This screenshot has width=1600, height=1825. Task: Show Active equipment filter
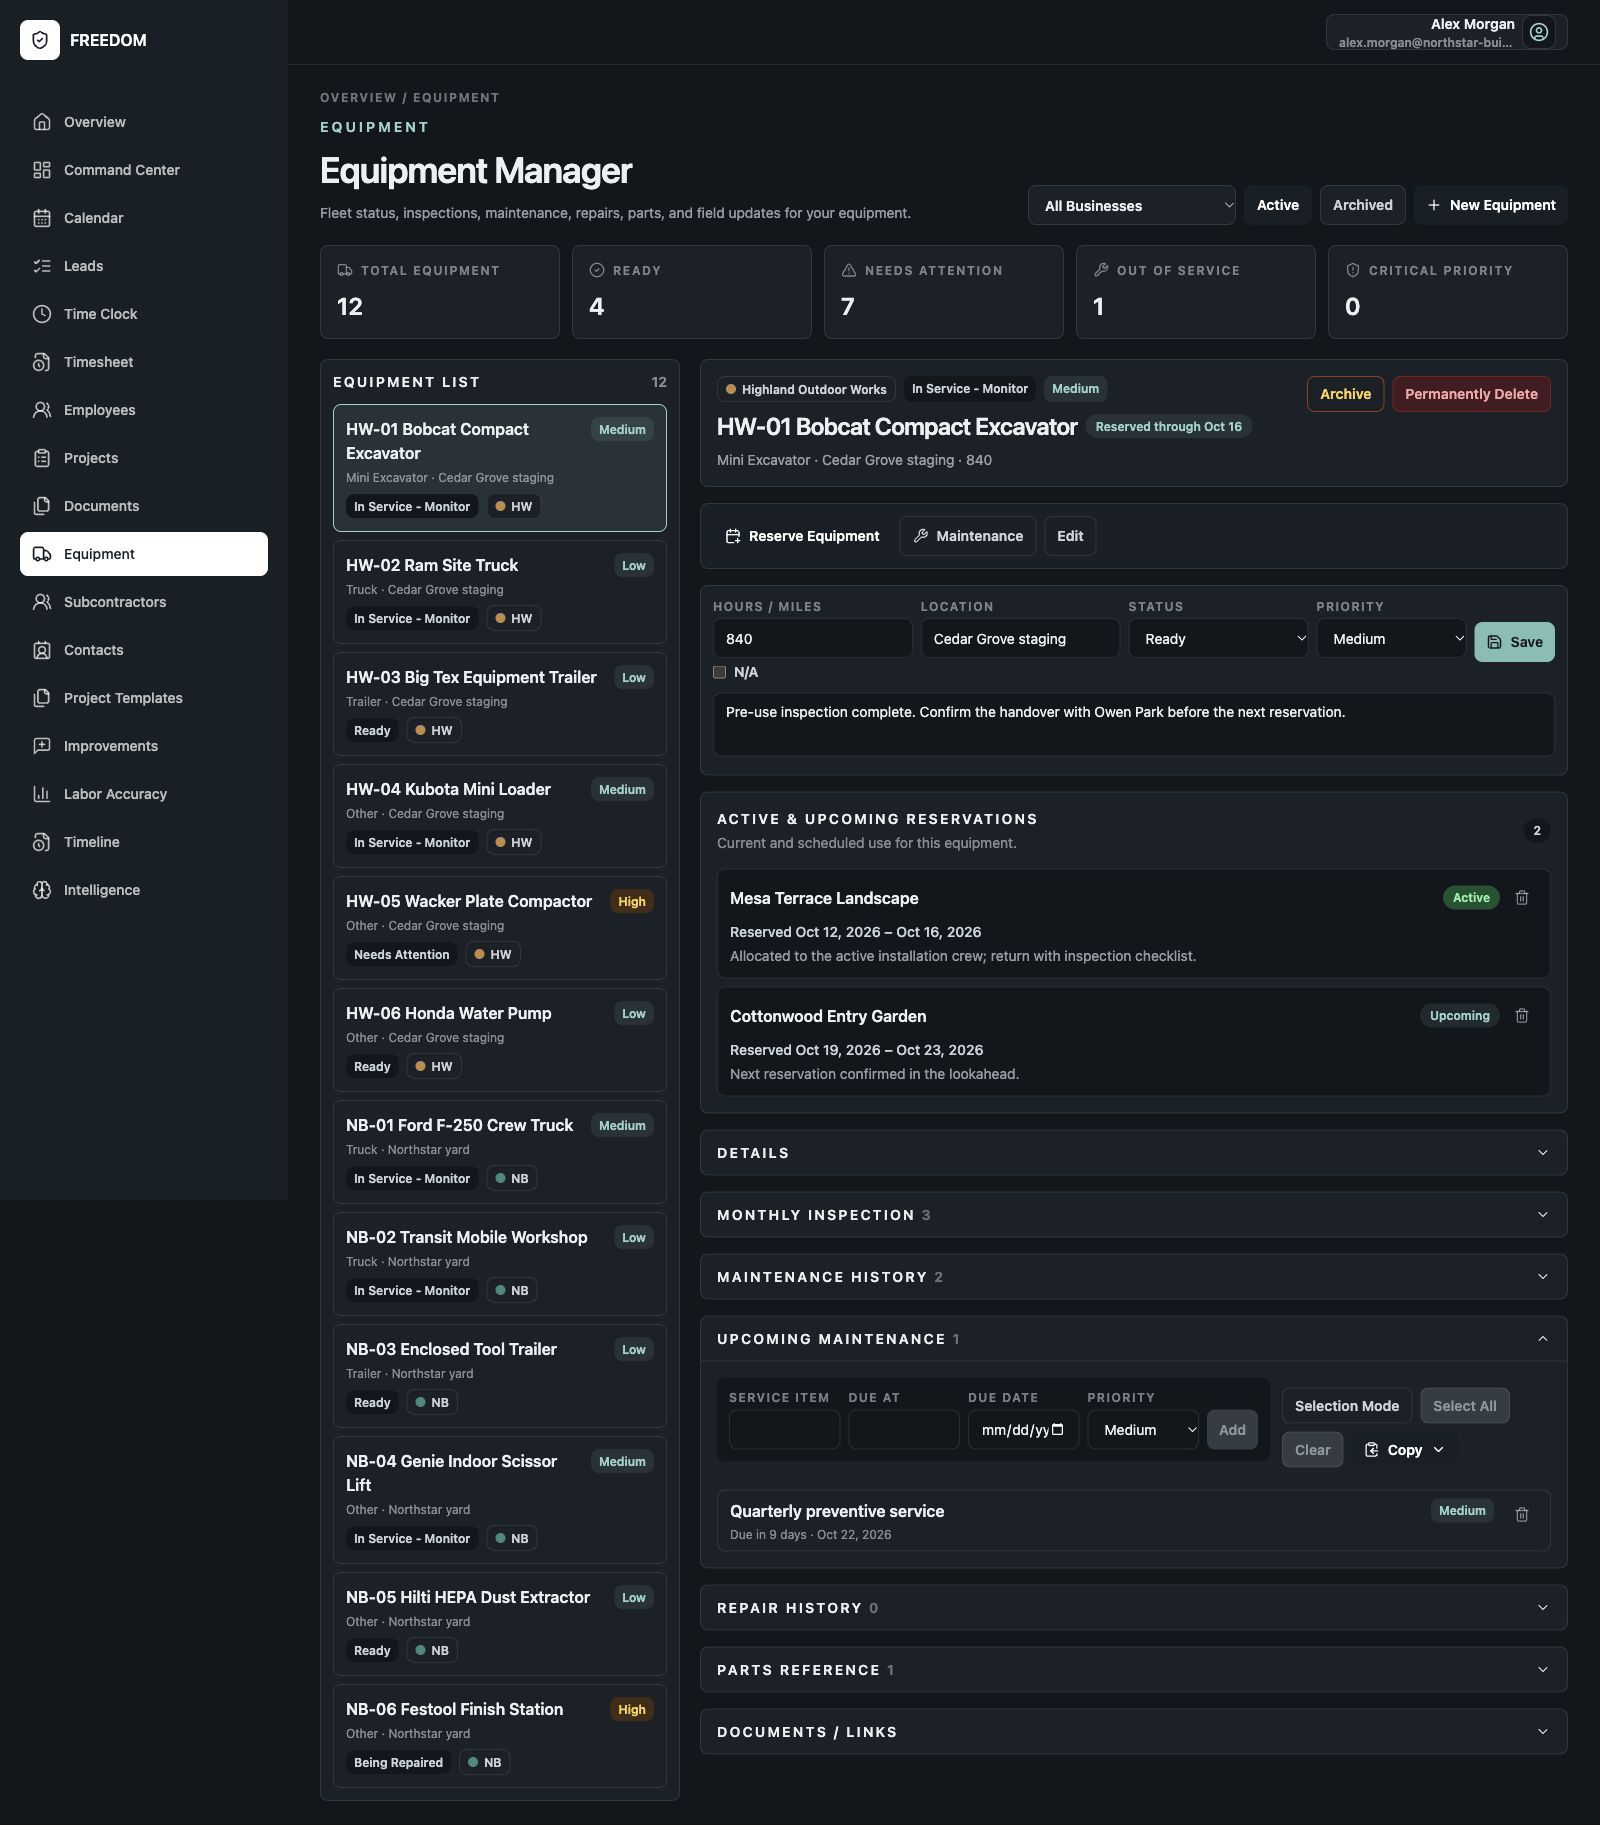click(1278, 205)
